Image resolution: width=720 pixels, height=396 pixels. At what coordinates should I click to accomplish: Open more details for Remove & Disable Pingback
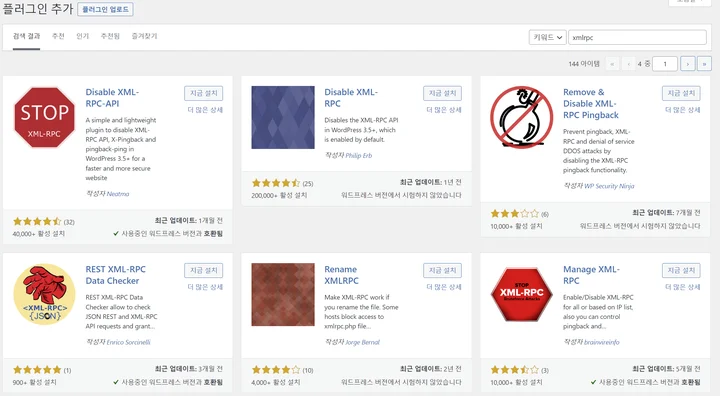point(682,110)
